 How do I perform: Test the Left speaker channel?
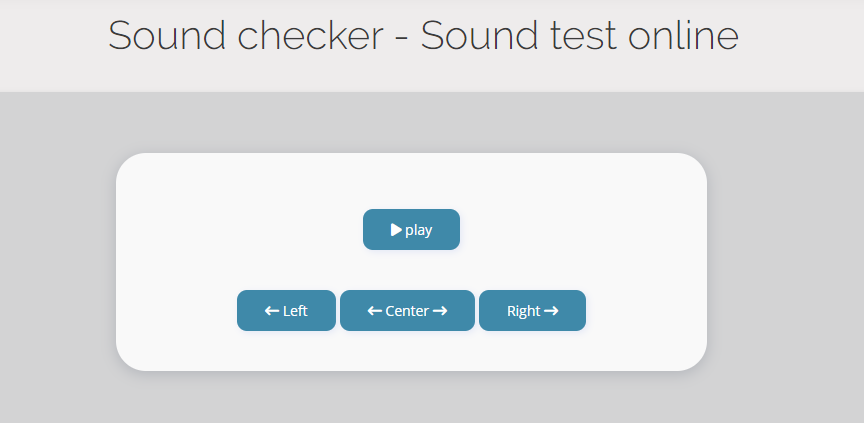[x=286, y=311]
